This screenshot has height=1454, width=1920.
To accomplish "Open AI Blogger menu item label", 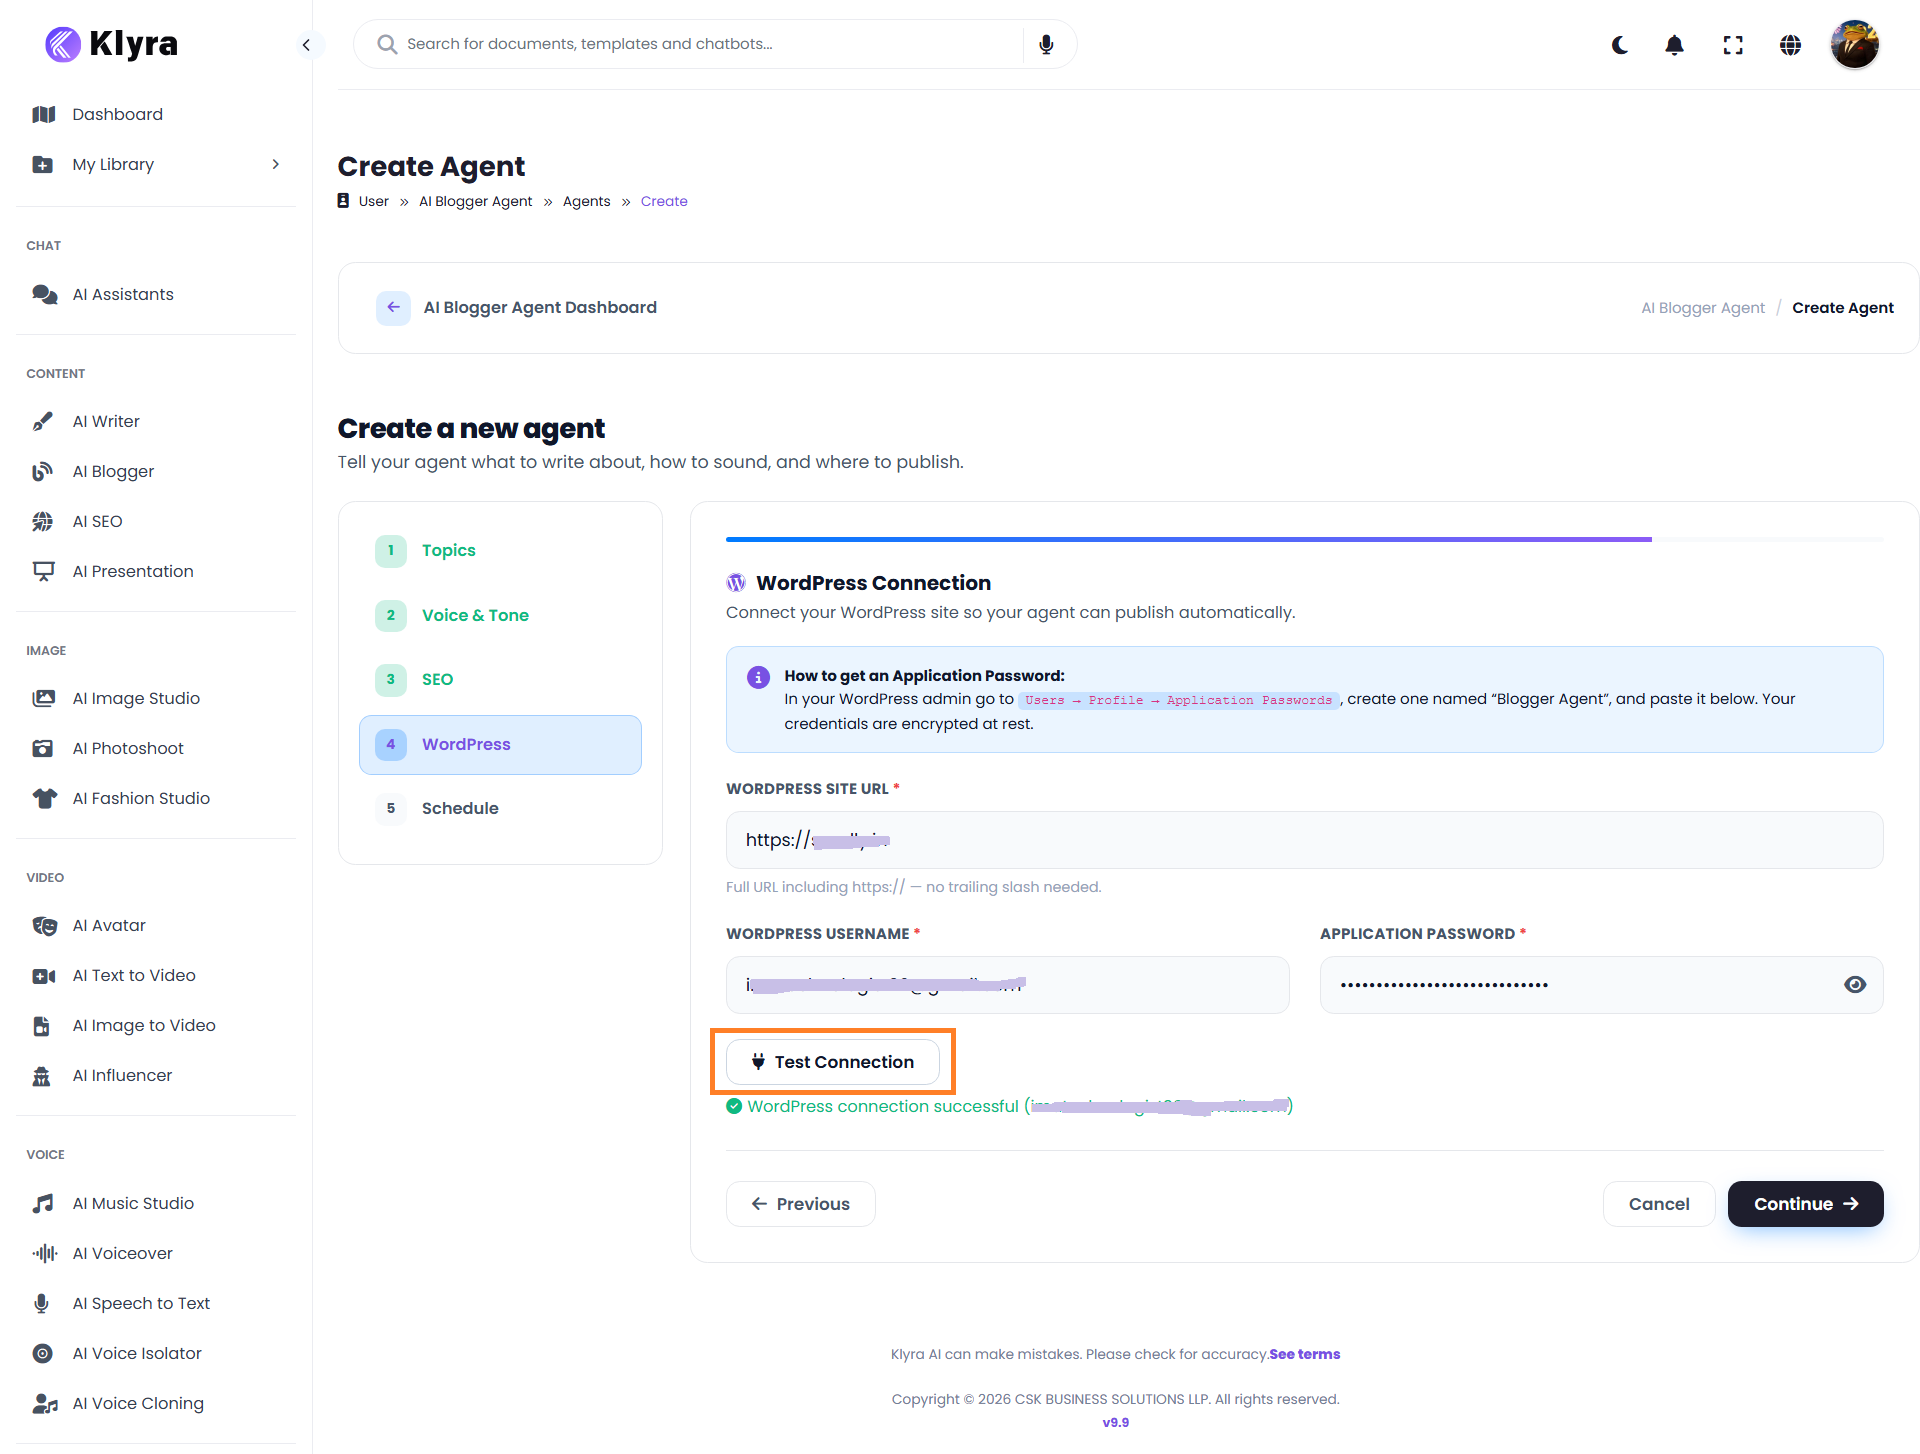I will pyautogui.click(x=113, y=471).
